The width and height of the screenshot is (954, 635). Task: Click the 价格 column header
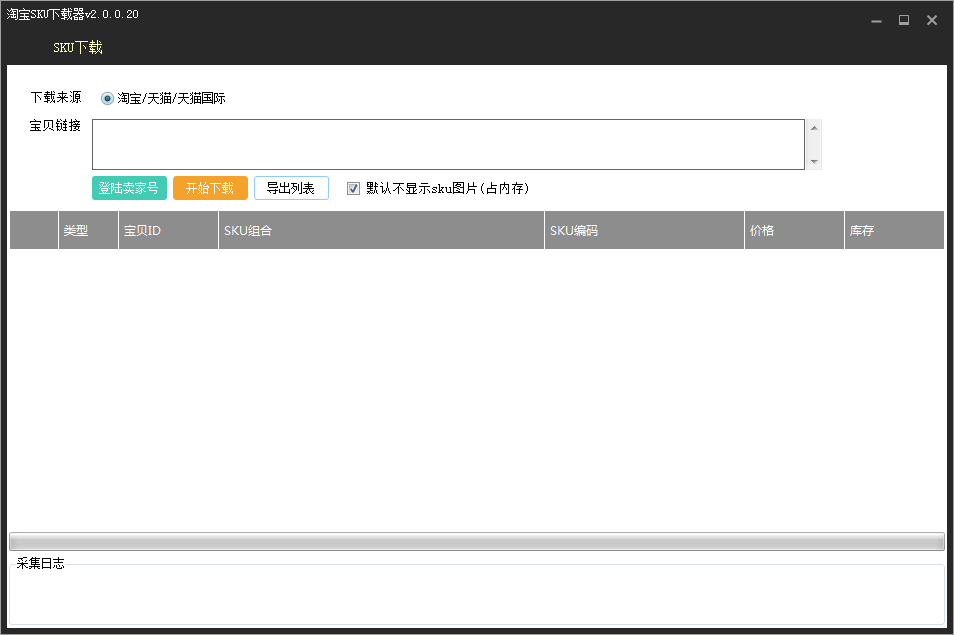795,231
